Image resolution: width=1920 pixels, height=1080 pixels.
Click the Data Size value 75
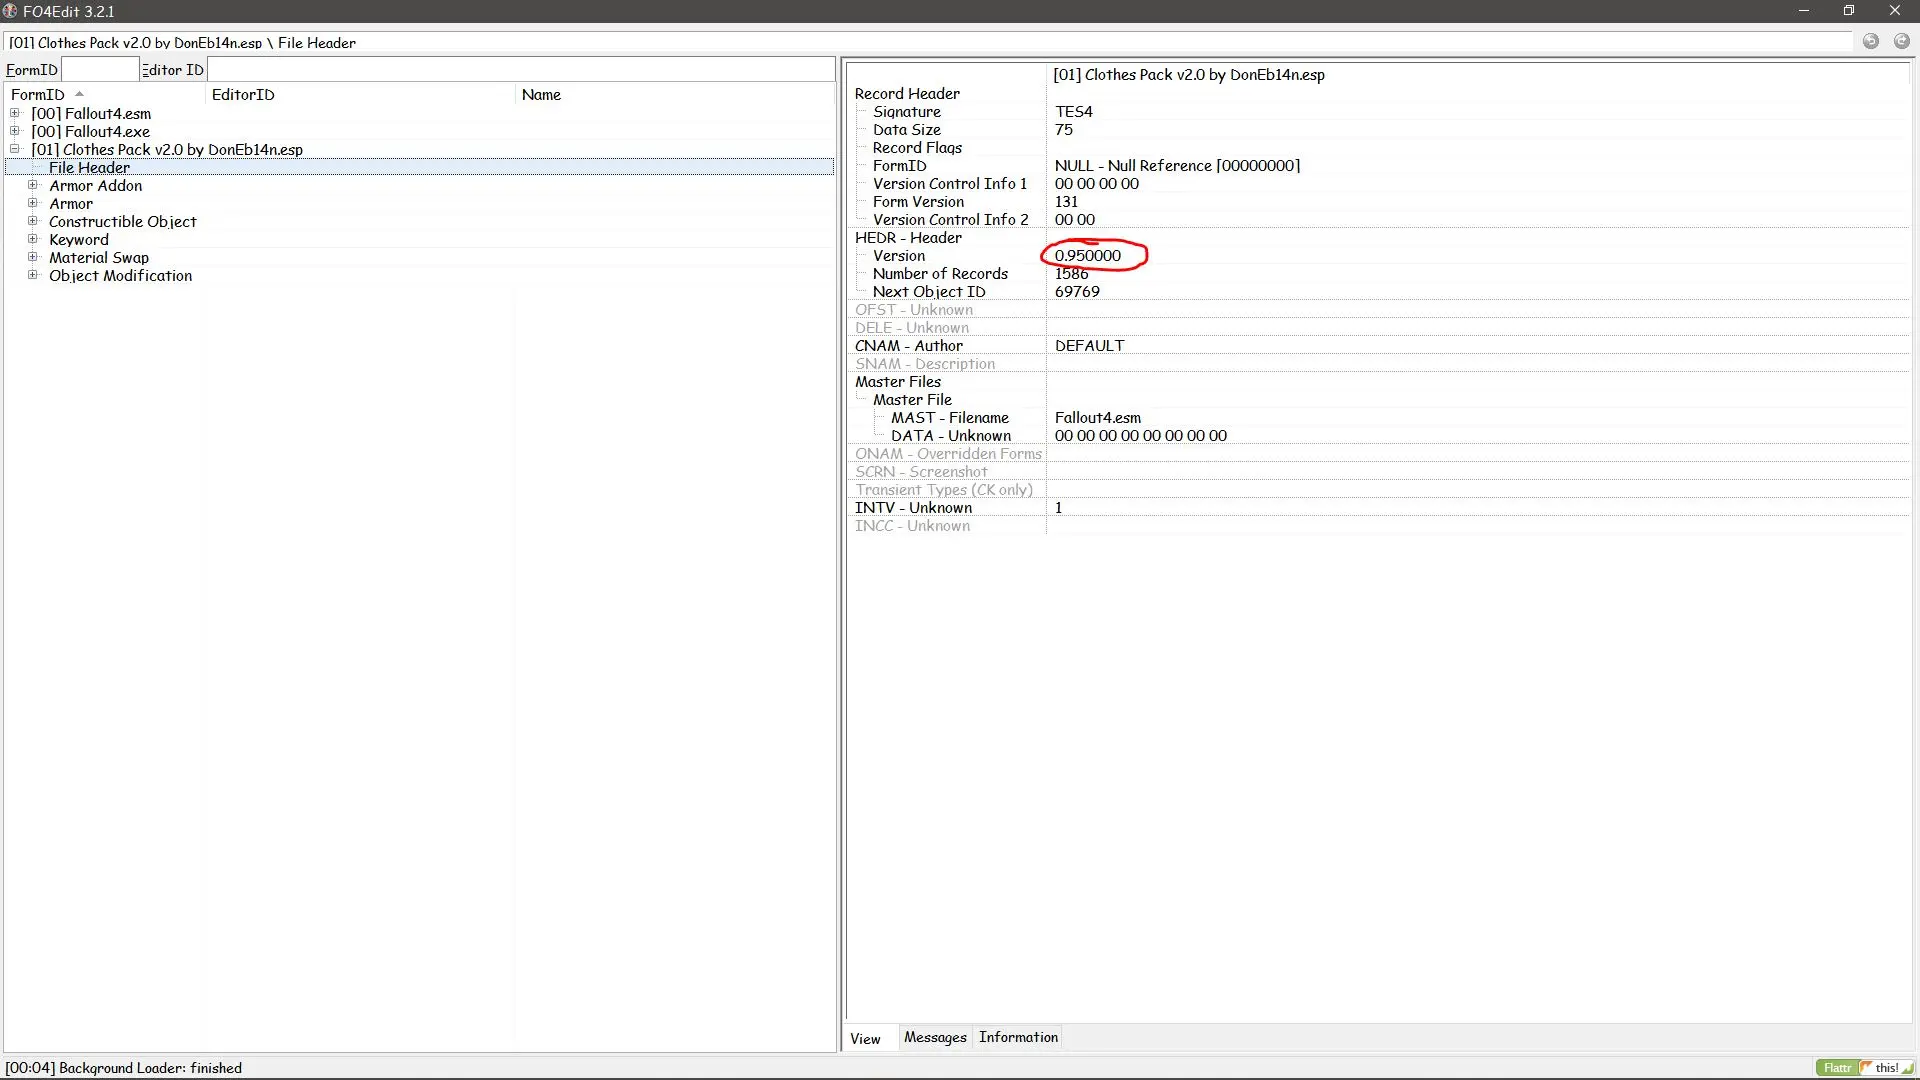tap(1063, 129)
